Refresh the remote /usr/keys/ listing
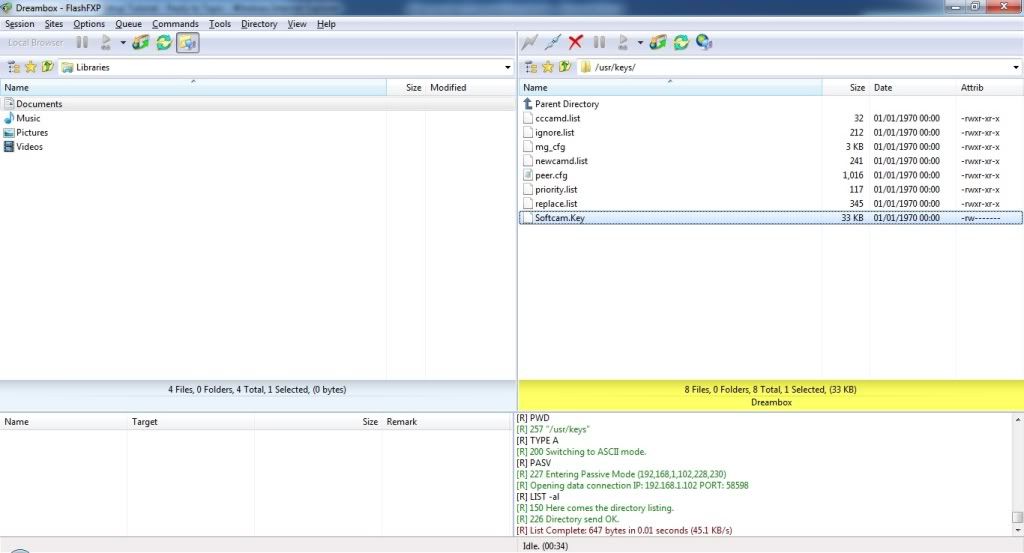This screenshot has height=553, width=1024. tap(681, 42)
